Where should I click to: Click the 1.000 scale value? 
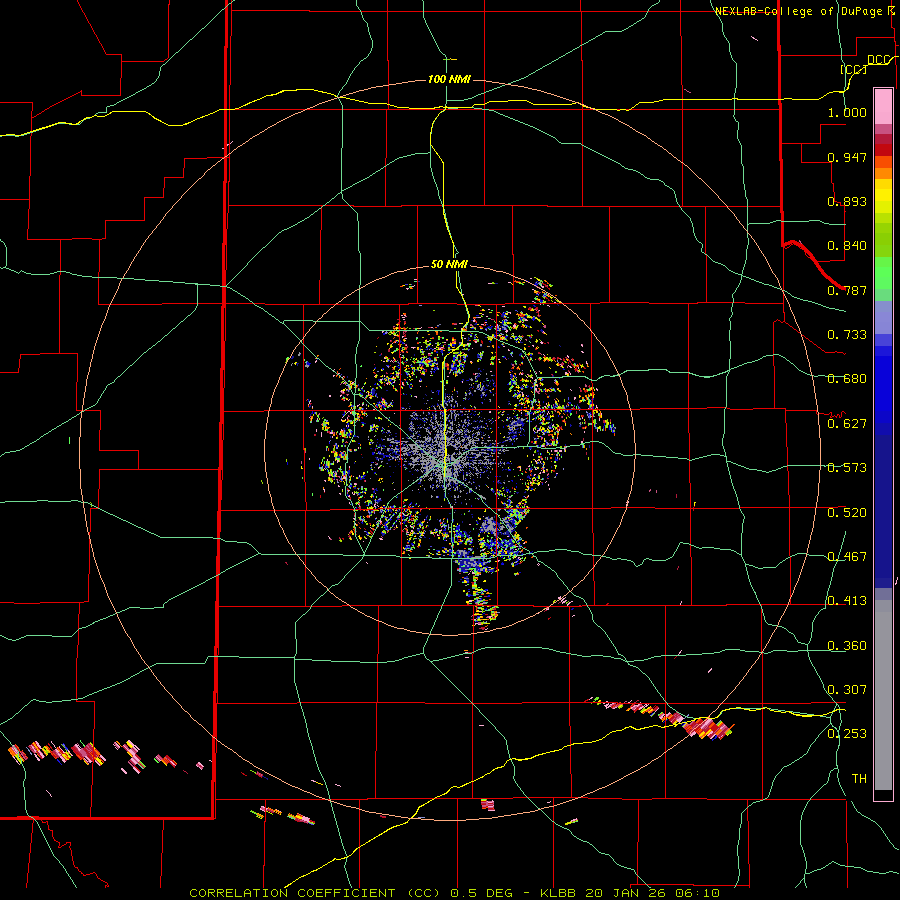[x=847, y=112]
